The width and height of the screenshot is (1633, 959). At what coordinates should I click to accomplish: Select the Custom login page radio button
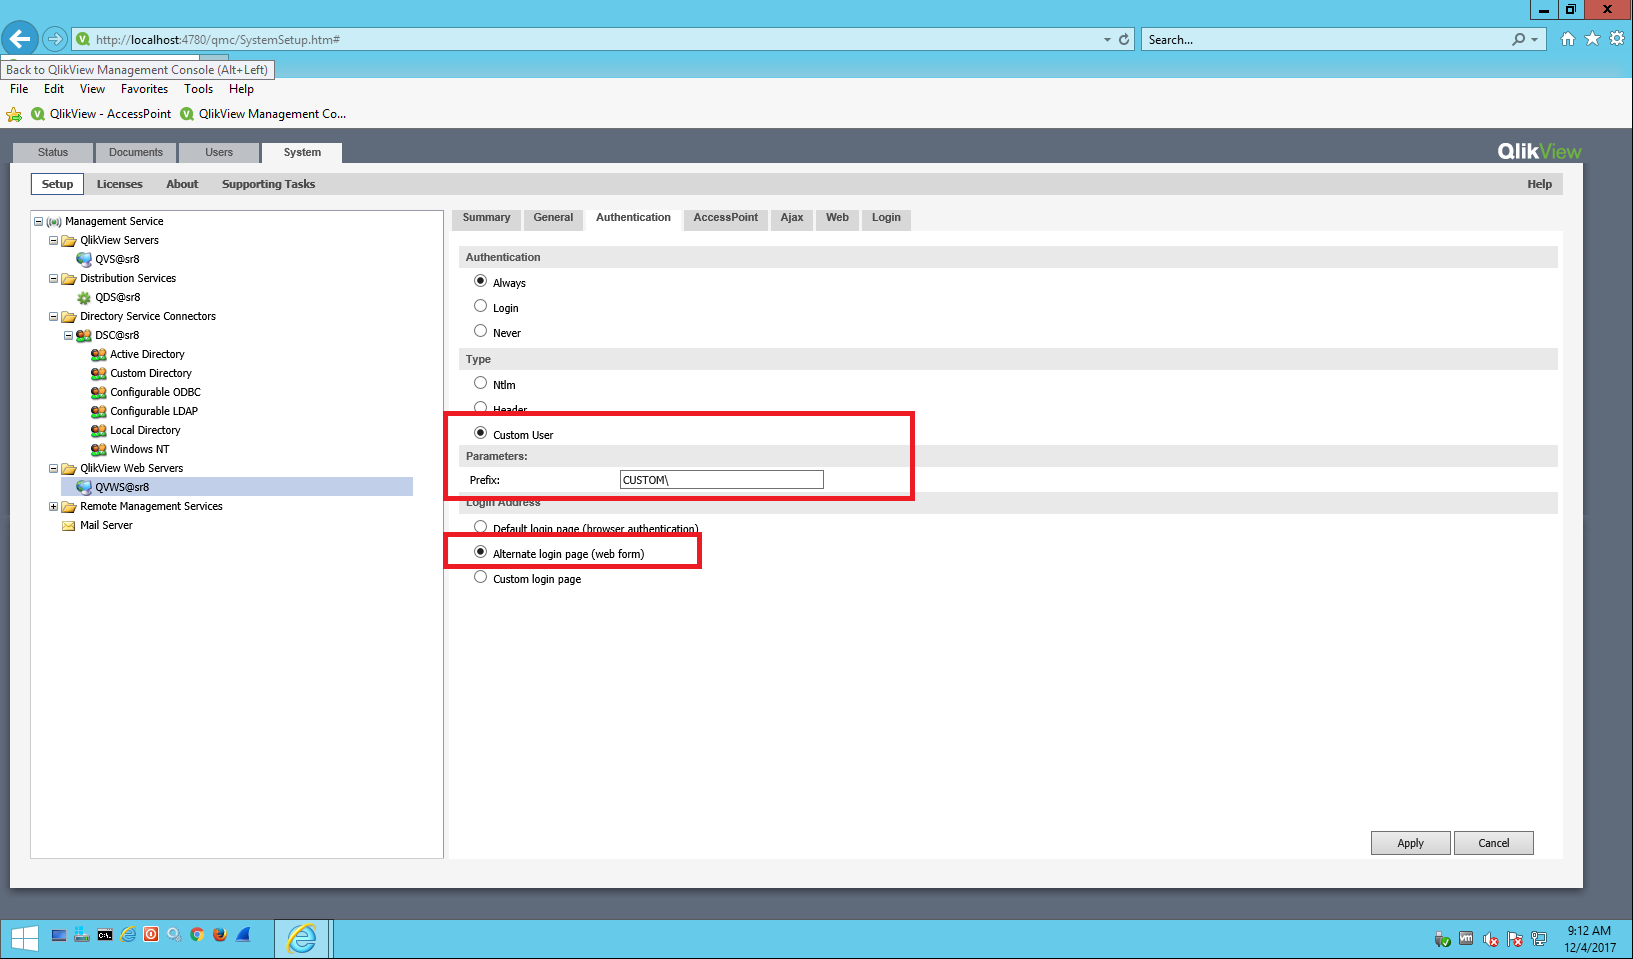coord(480,577)
